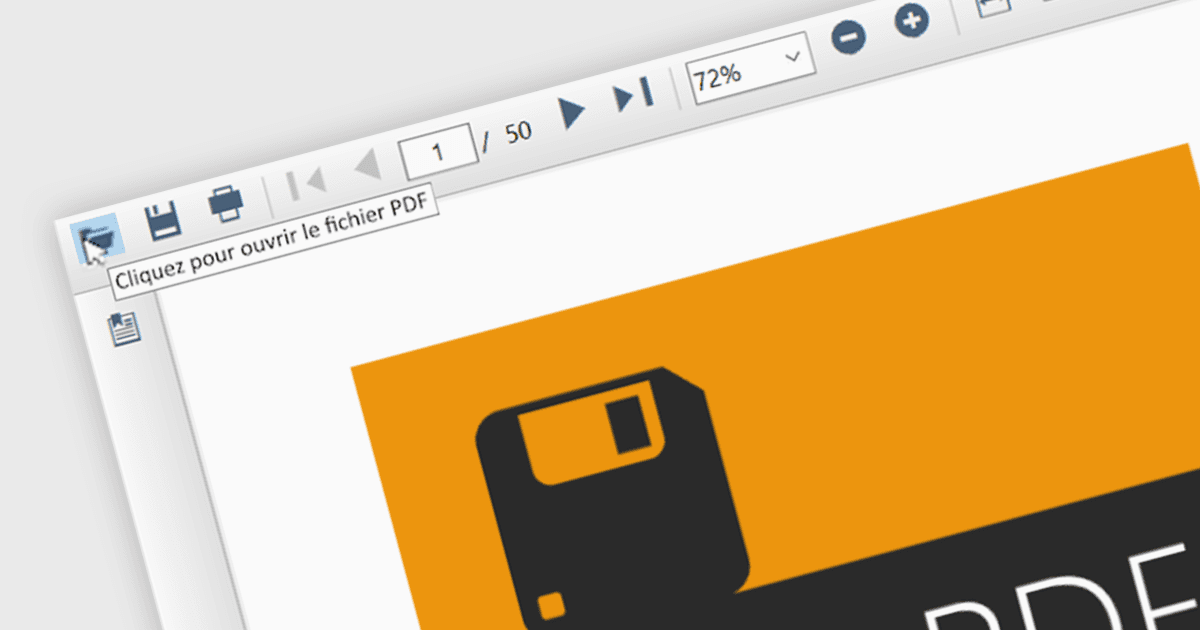Click the floppy disk image on PDF page
Image resolution: width=1200 pixels, height=630 pixels.
coord(612,501)
